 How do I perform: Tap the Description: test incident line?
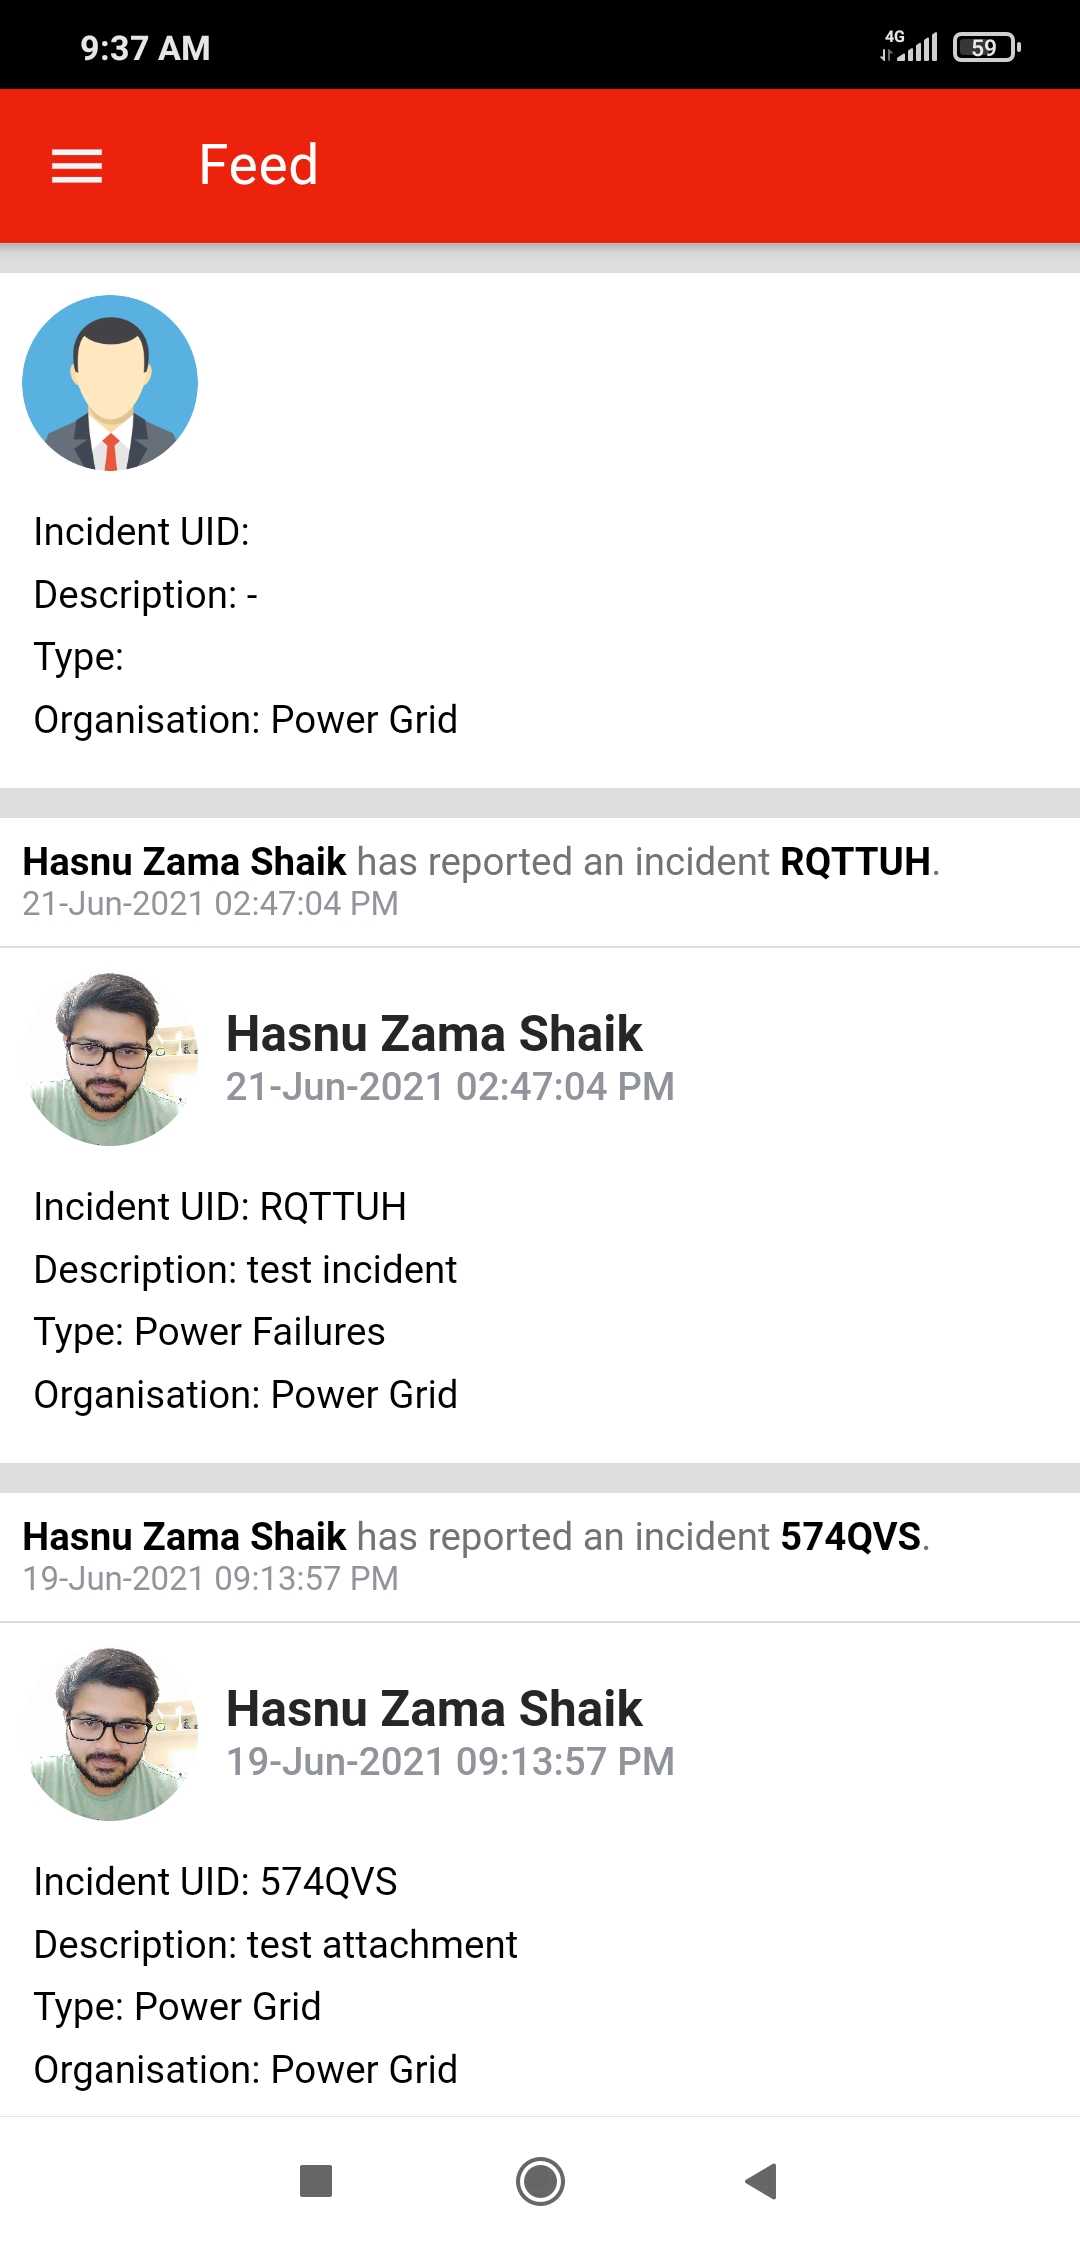click(x=246, y=1270)
